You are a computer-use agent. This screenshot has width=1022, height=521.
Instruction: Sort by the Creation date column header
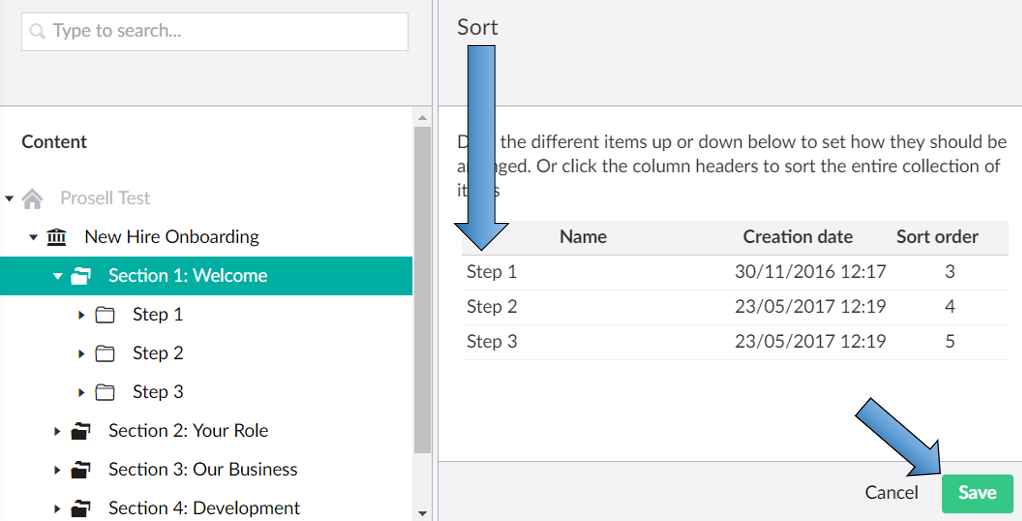[797, 237]
